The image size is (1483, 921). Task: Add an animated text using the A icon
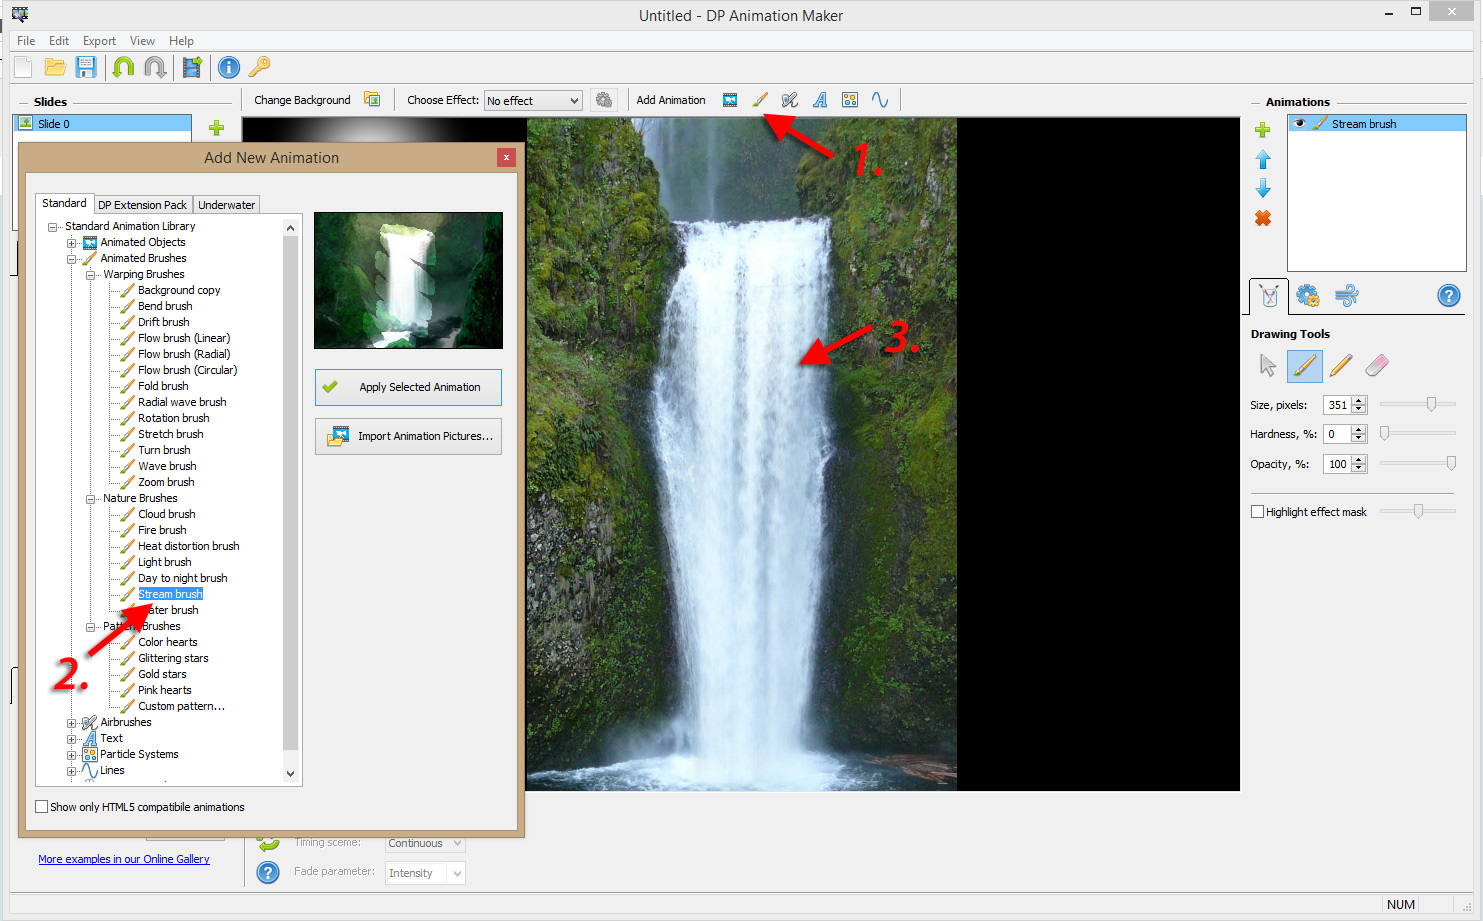[820, 99]
